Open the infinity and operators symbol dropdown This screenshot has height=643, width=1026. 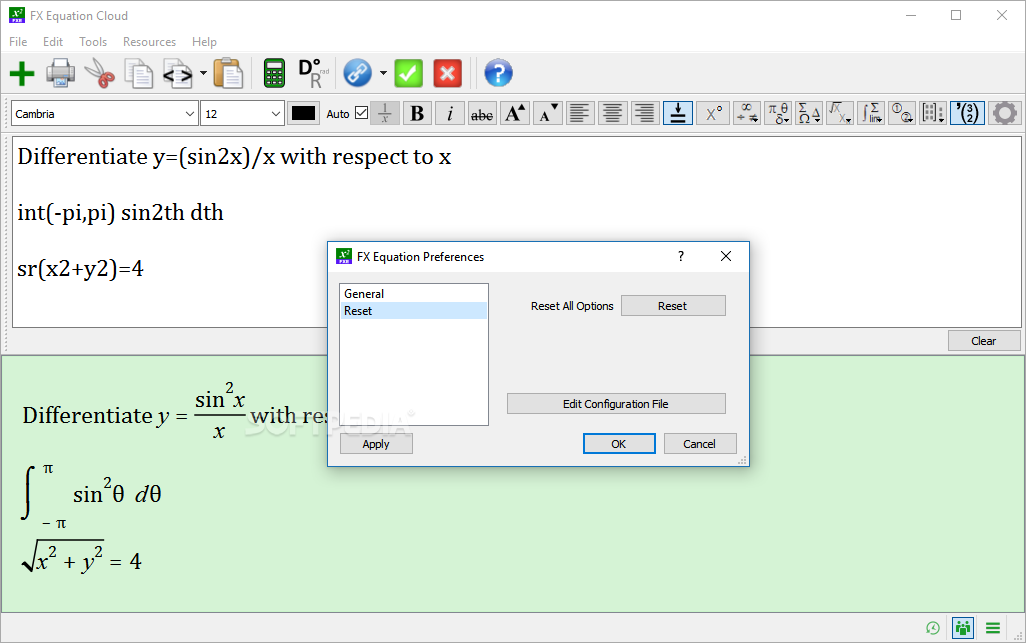747,113
